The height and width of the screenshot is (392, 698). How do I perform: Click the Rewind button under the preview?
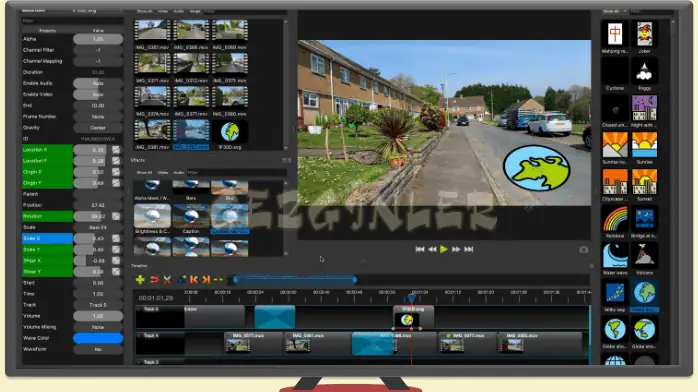(432, 249)
